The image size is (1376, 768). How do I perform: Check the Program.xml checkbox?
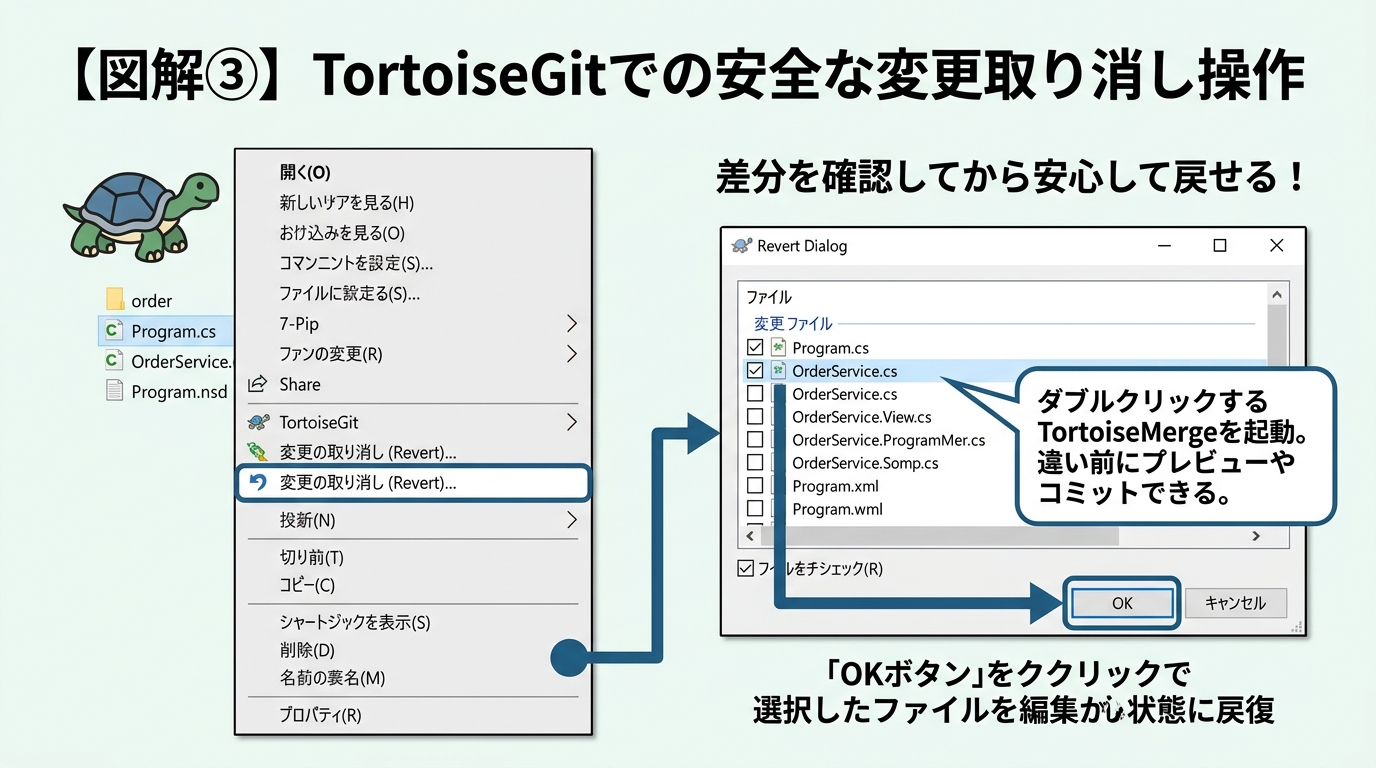point(755,486)
